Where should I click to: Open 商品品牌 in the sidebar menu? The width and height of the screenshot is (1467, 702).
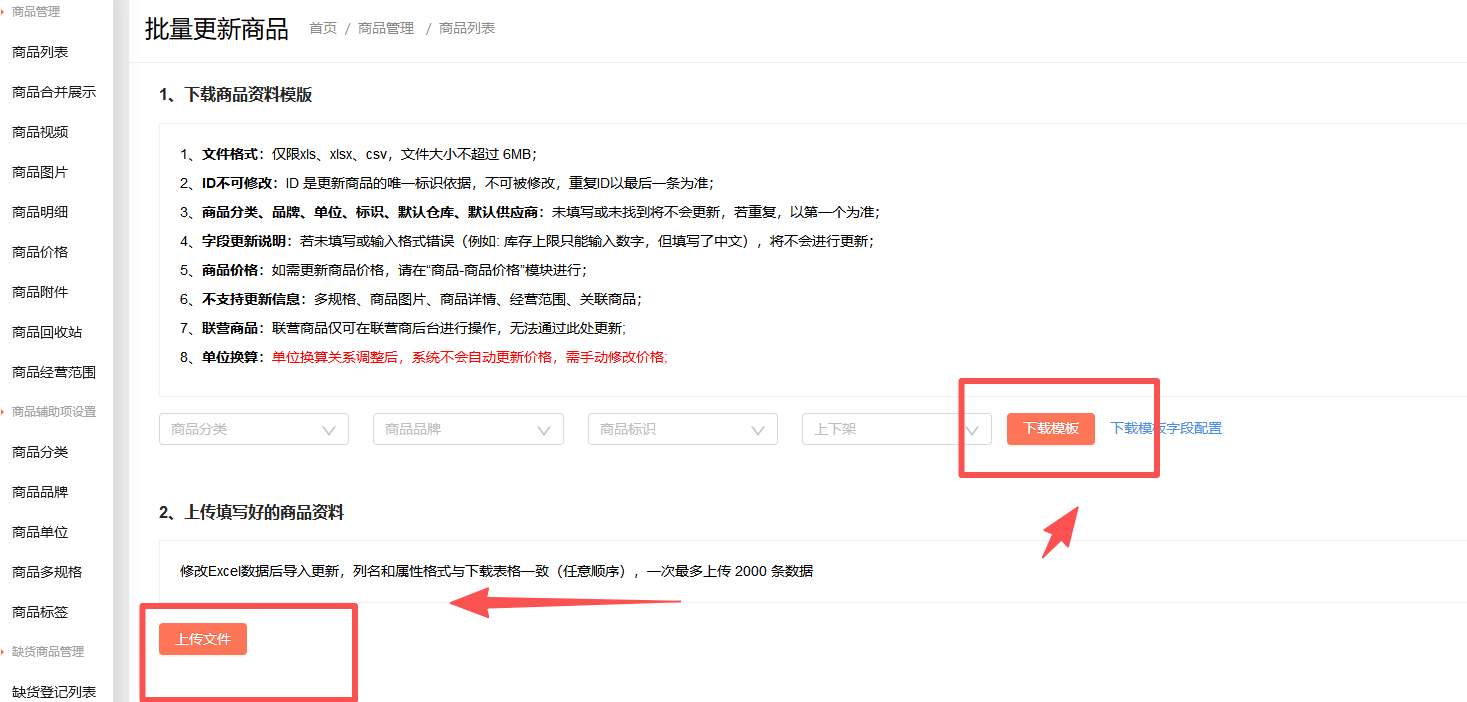pos(40,492)
